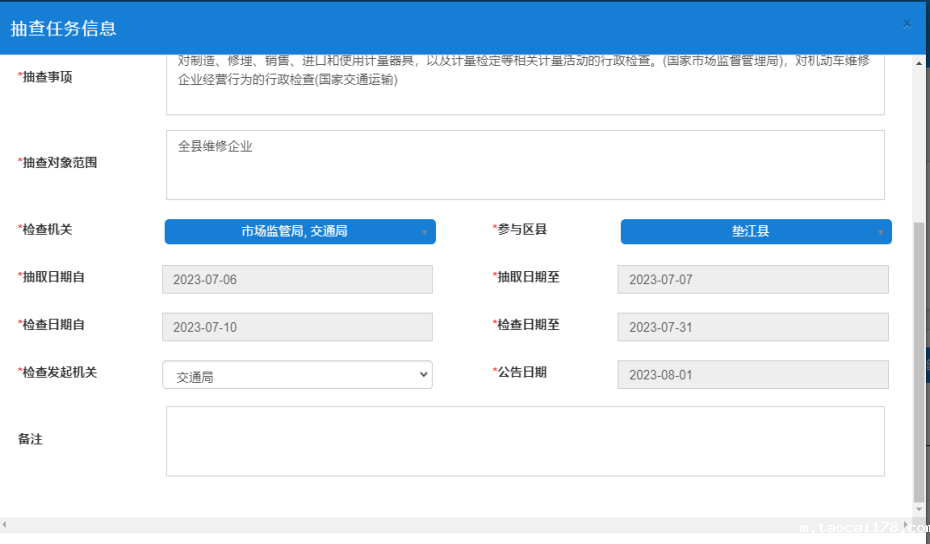930x544 pixels.
Task: Click the 抽取日期至 field showing 2023-07-07
Action: tap(752, 279)
